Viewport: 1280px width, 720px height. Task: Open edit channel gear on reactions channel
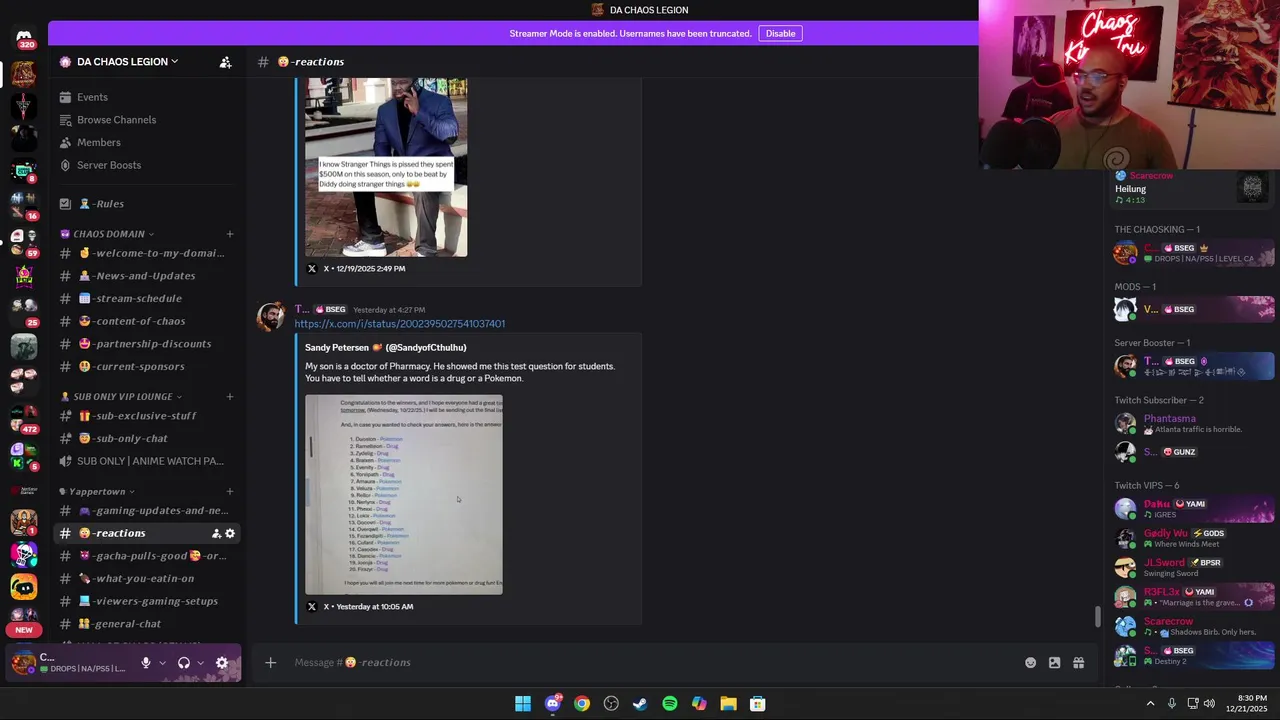[x=230, y=534]
